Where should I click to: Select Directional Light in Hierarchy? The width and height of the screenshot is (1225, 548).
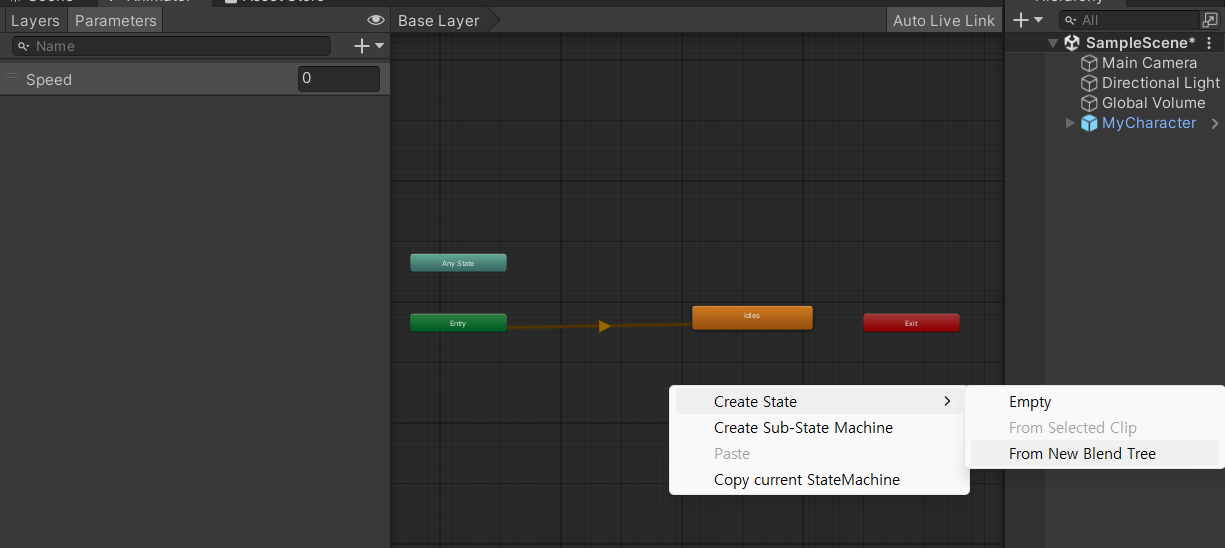click(x=1161, y=83)
